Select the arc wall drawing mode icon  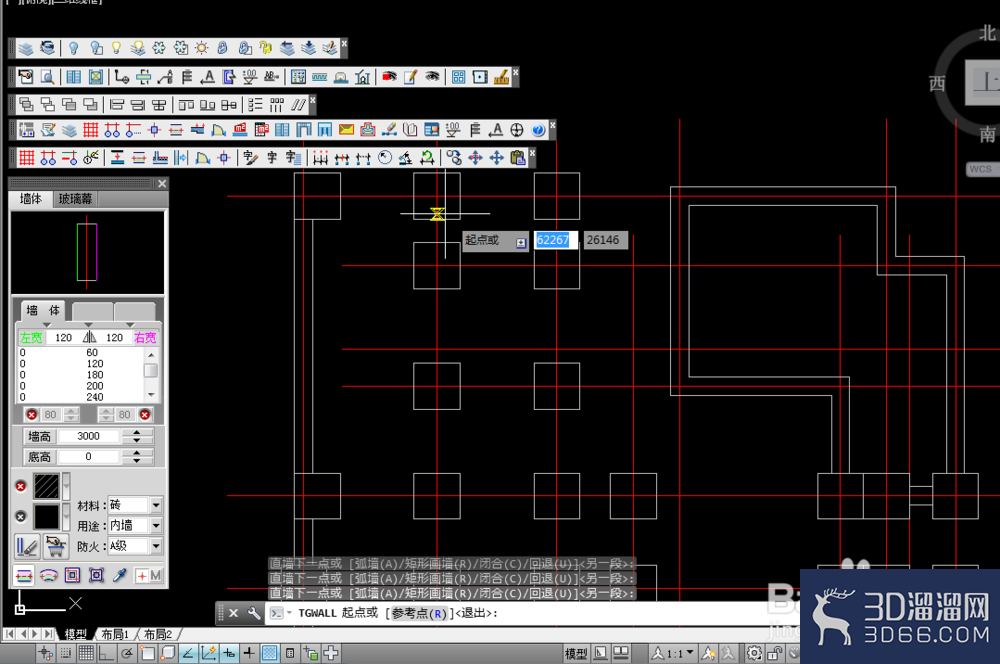click(48, 576)
